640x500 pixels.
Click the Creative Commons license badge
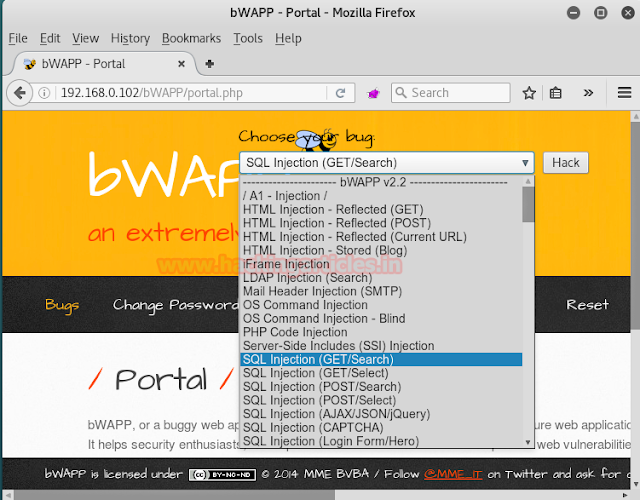222,474
